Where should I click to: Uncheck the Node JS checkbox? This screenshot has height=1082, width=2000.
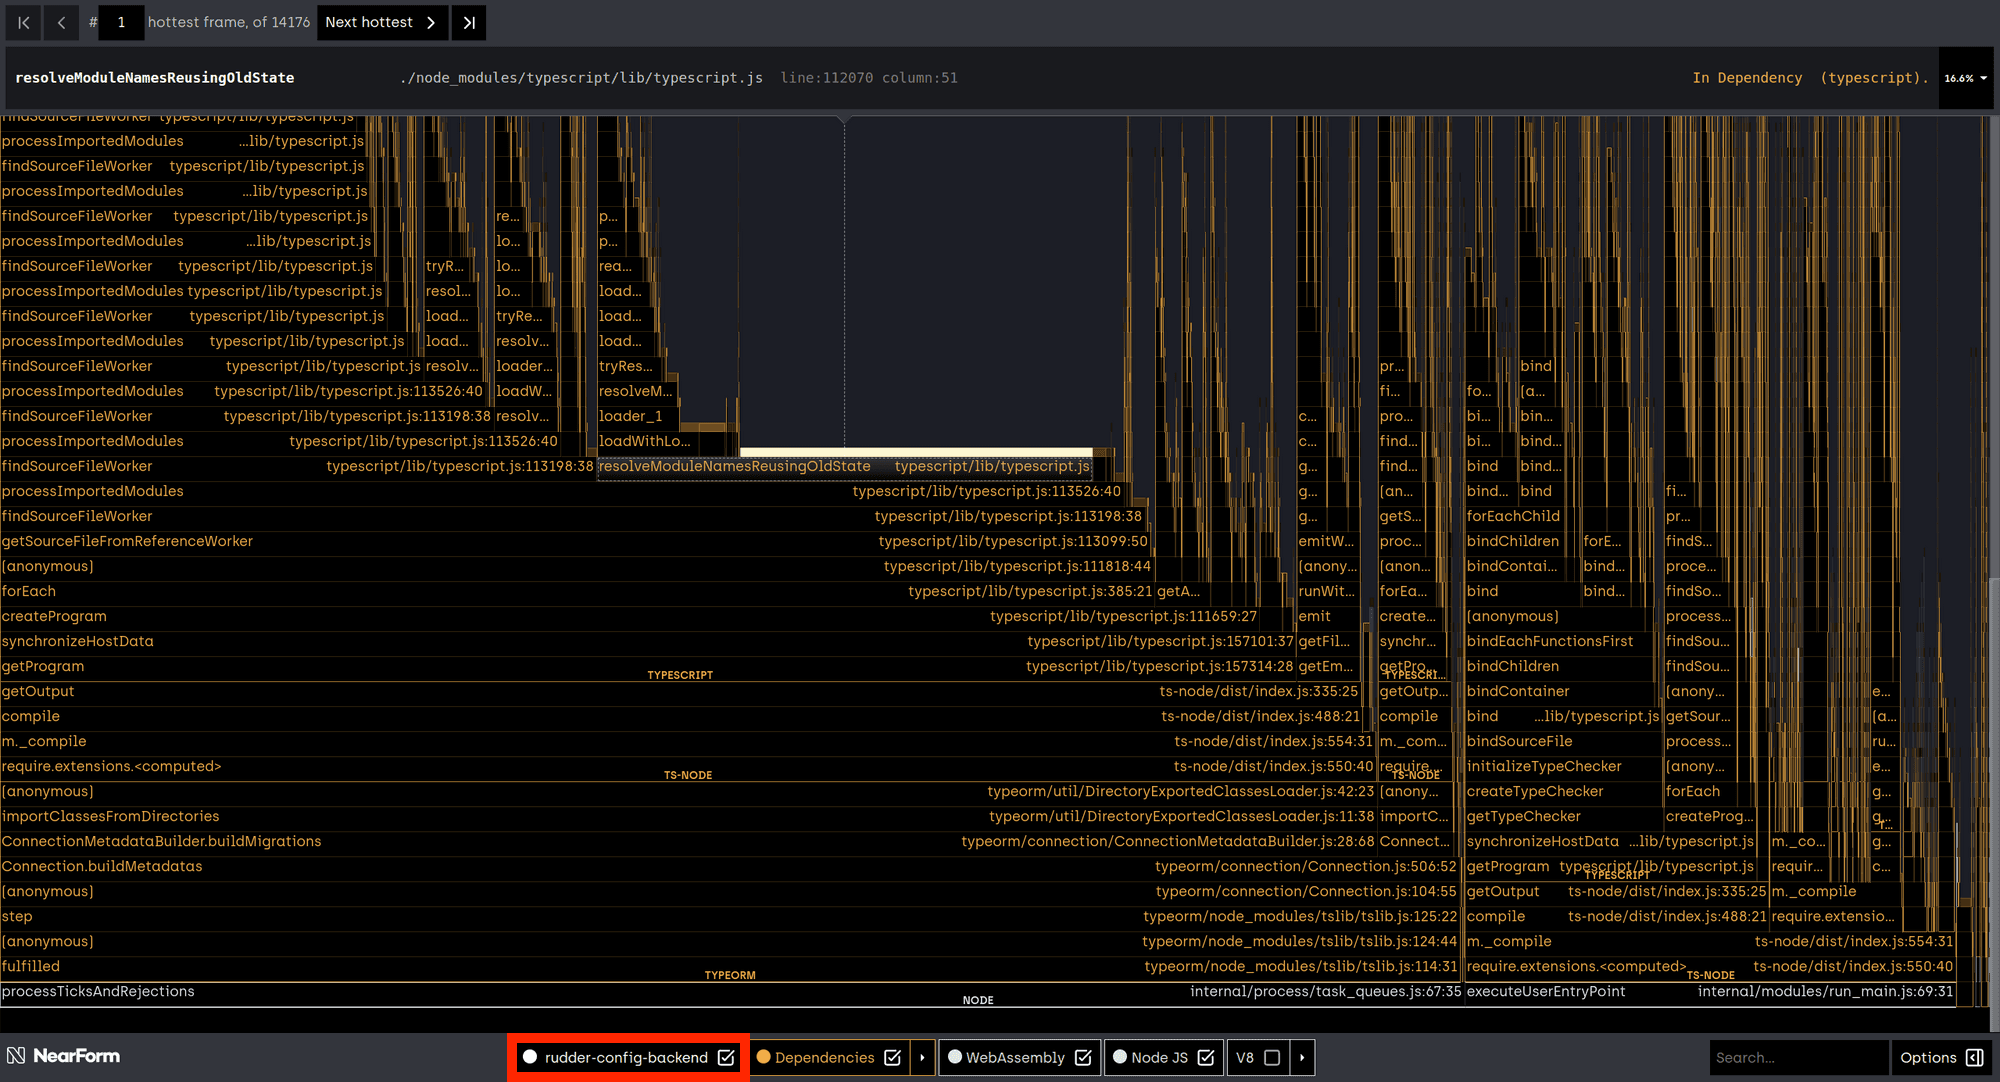(1206, 1057)
